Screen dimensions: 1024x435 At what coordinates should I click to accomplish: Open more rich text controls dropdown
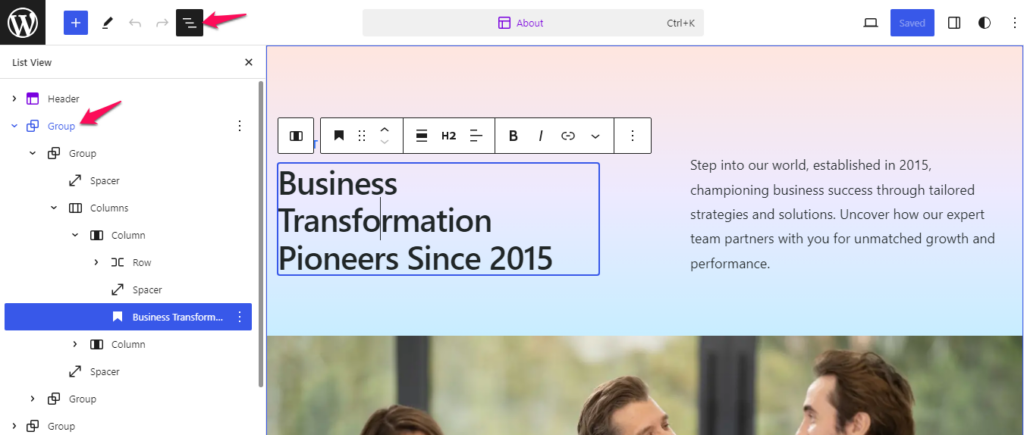(595, 135)
